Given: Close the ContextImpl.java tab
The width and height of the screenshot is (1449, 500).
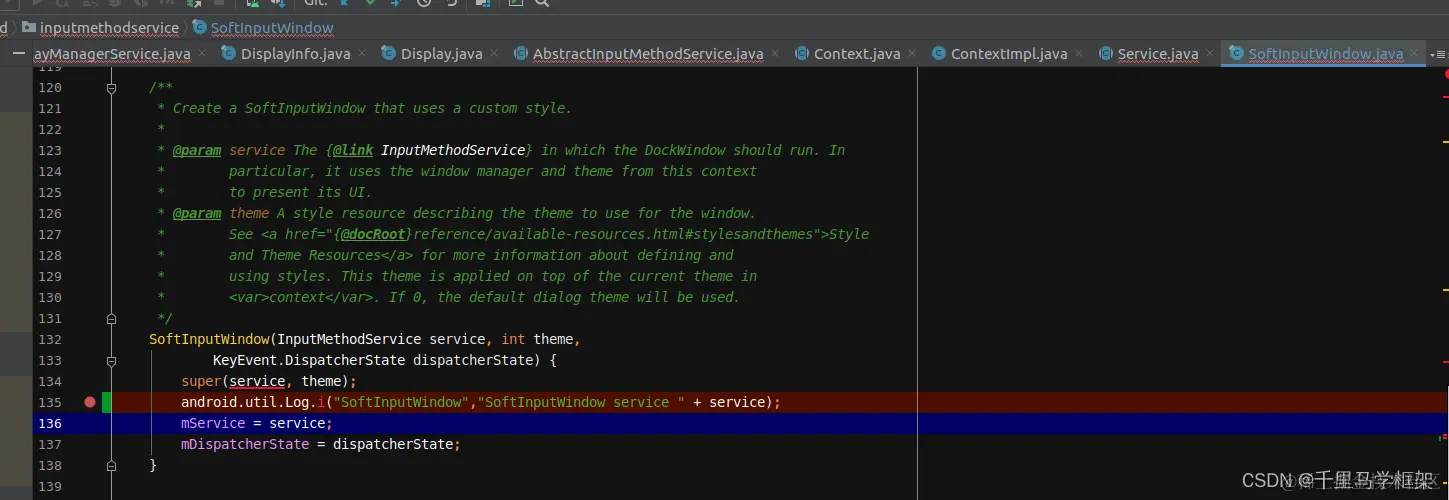Looking at the screenshot, I should point(1079,54).
